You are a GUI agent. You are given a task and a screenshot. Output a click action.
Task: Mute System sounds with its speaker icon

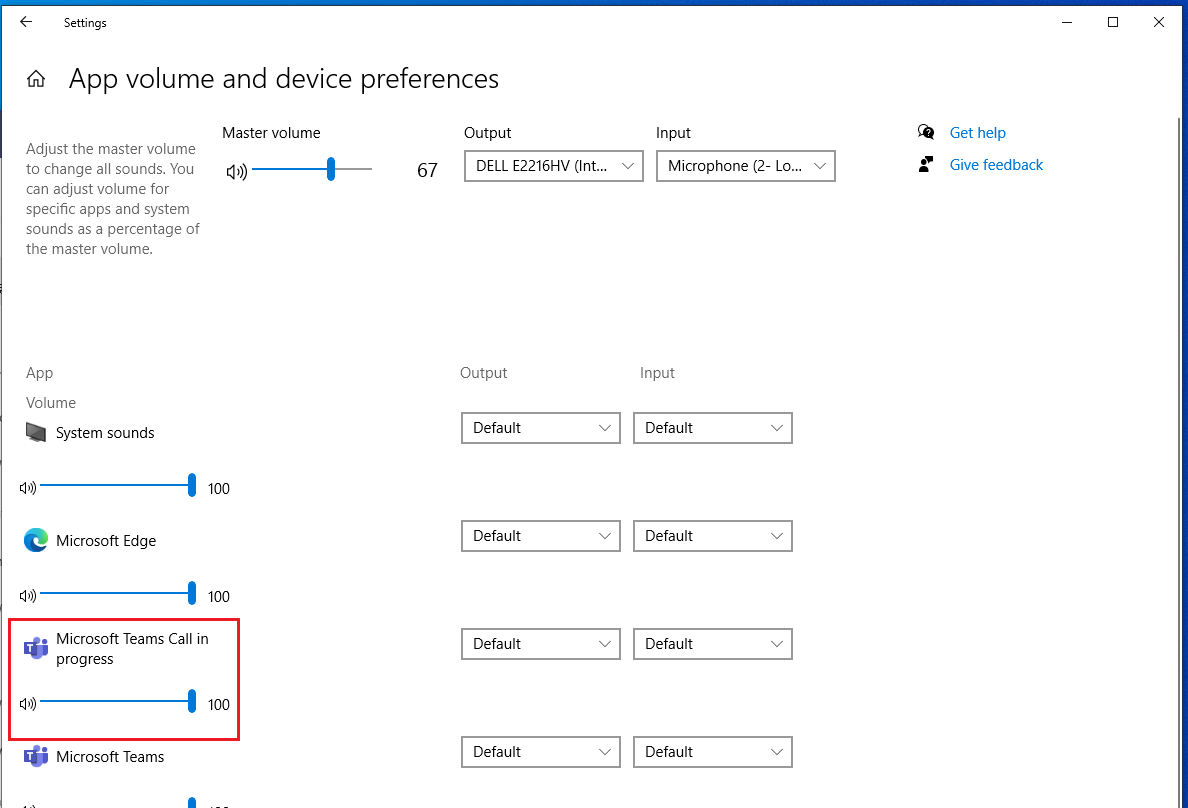tap(28, 487)
